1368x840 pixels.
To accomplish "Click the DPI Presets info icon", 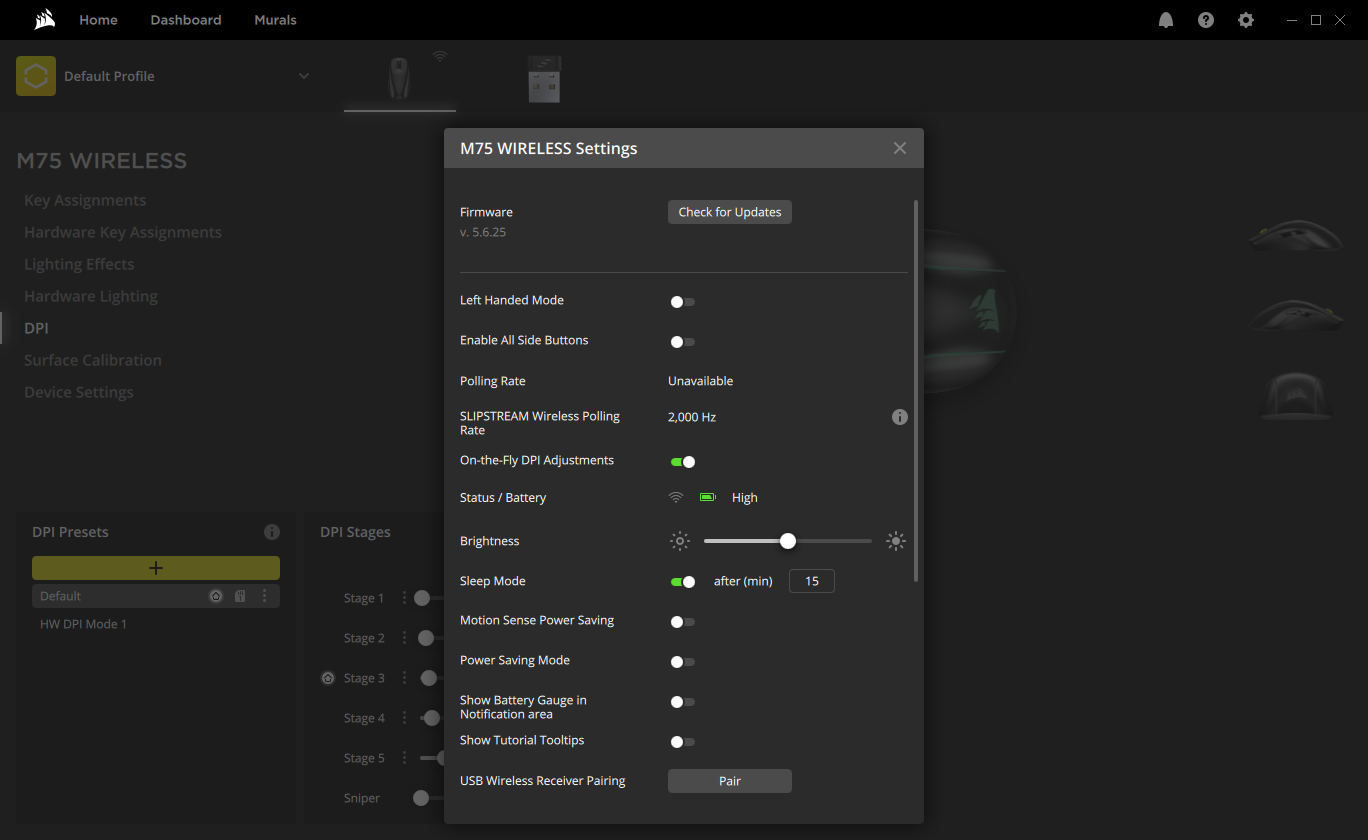I will (x=272, y=532).
